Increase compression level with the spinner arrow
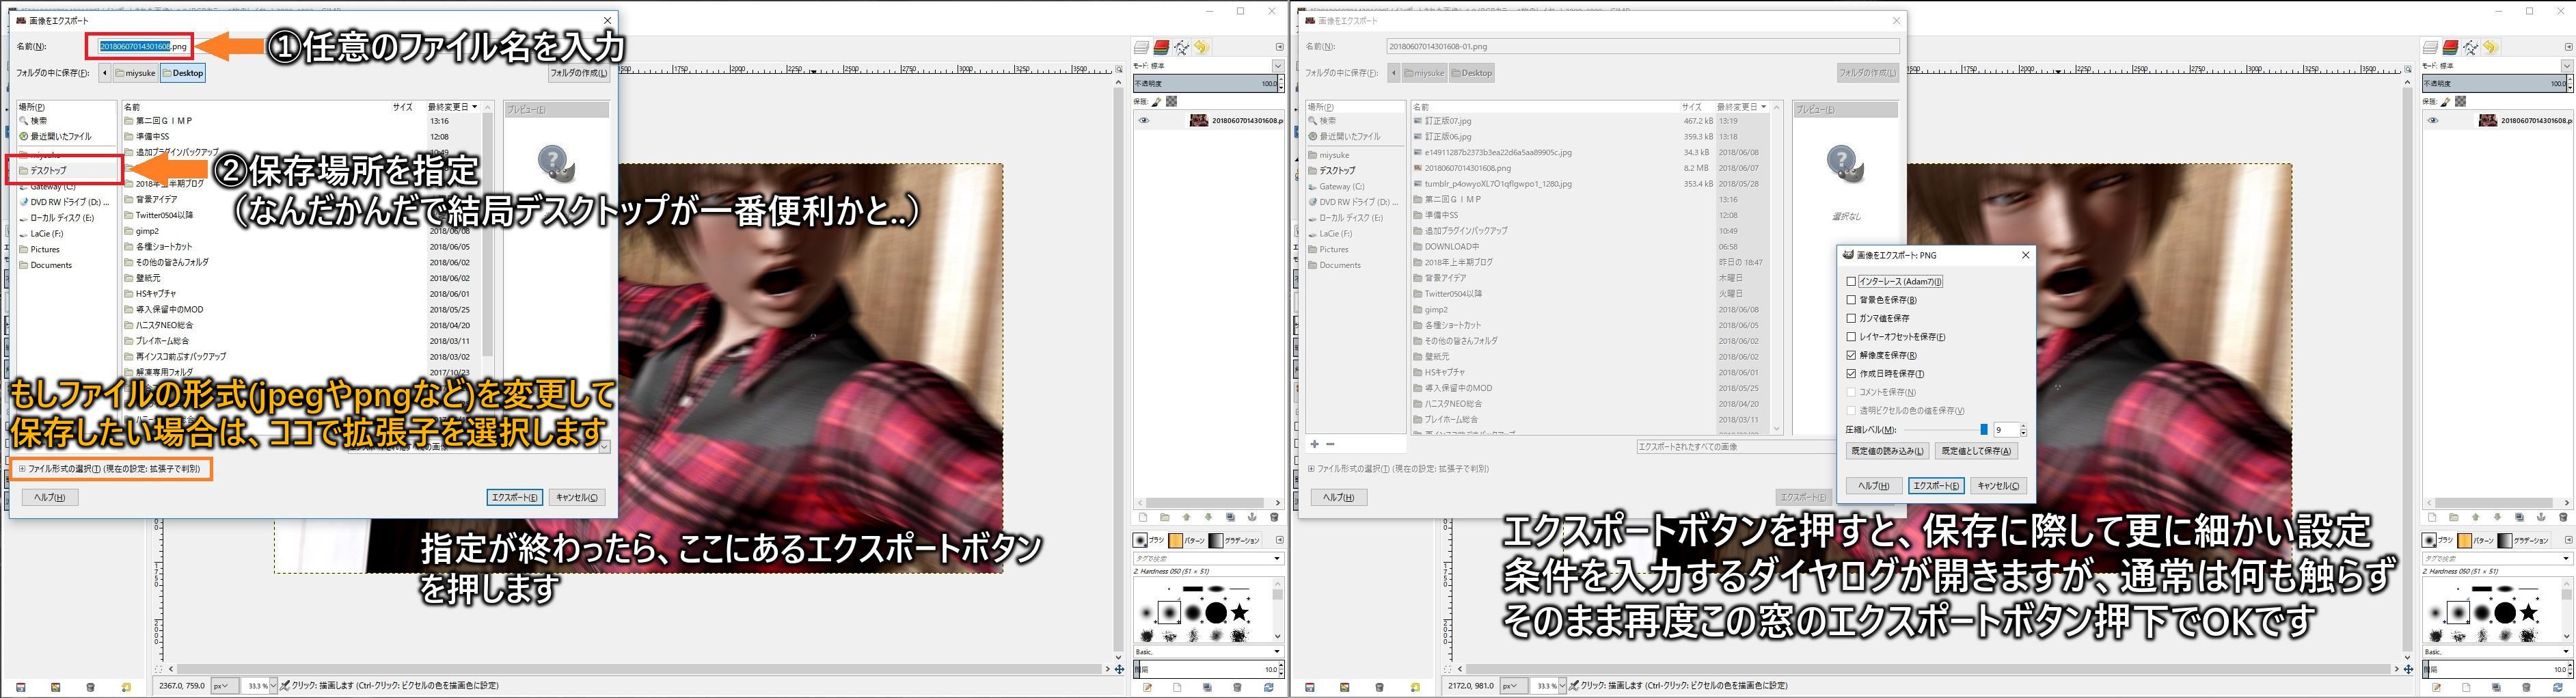Image resolution: width=2576 pixels, height=698 pixels. [2023, 427]
